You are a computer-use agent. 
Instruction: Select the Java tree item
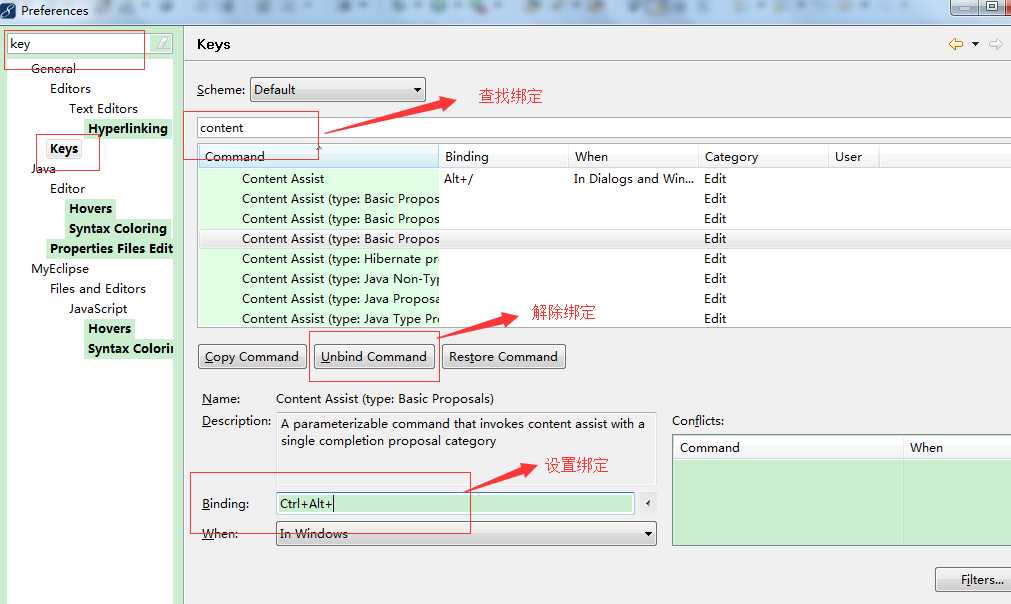43,168
